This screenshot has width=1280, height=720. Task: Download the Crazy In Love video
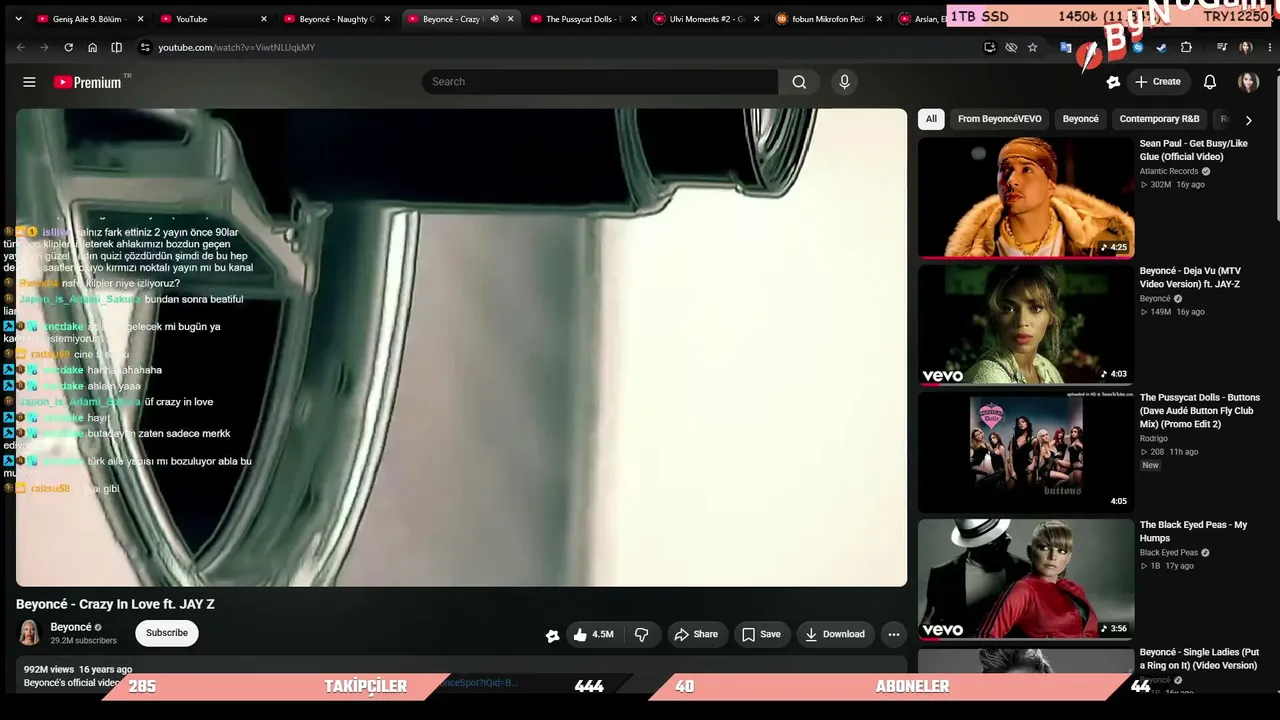835,634
